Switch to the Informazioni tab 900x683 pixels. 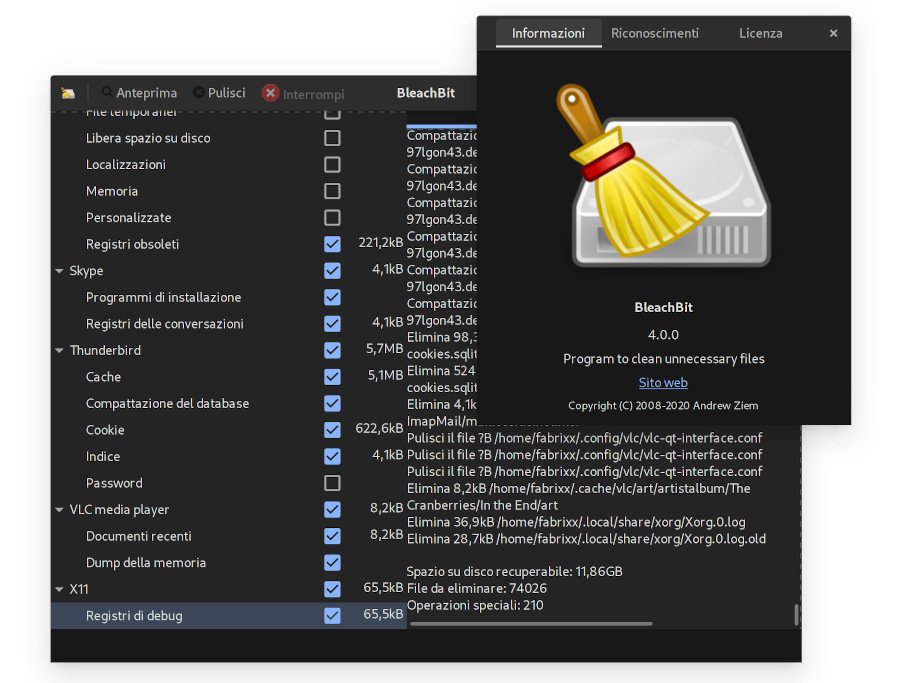548,33
